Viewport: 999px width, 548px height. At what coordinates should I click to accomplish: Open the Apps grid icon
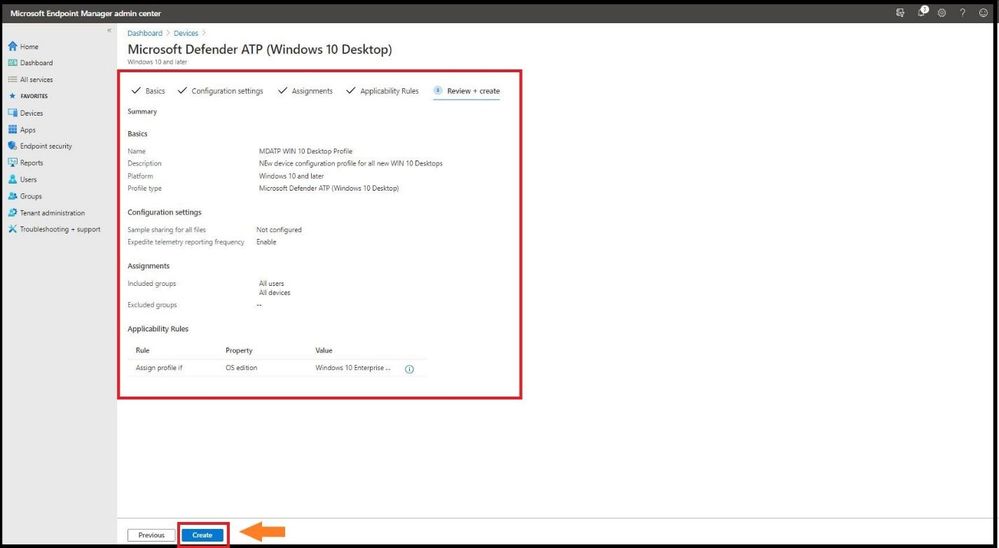click(x=13, y=129)
